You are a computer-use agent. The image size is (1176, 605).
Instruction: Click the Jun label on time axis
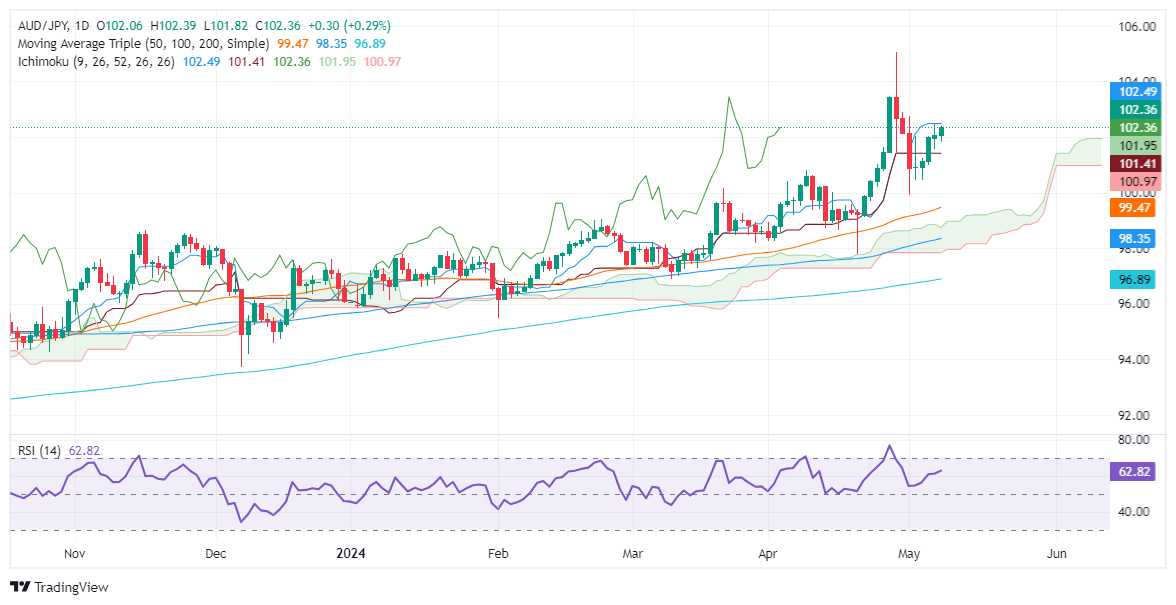click(1054, 553)
